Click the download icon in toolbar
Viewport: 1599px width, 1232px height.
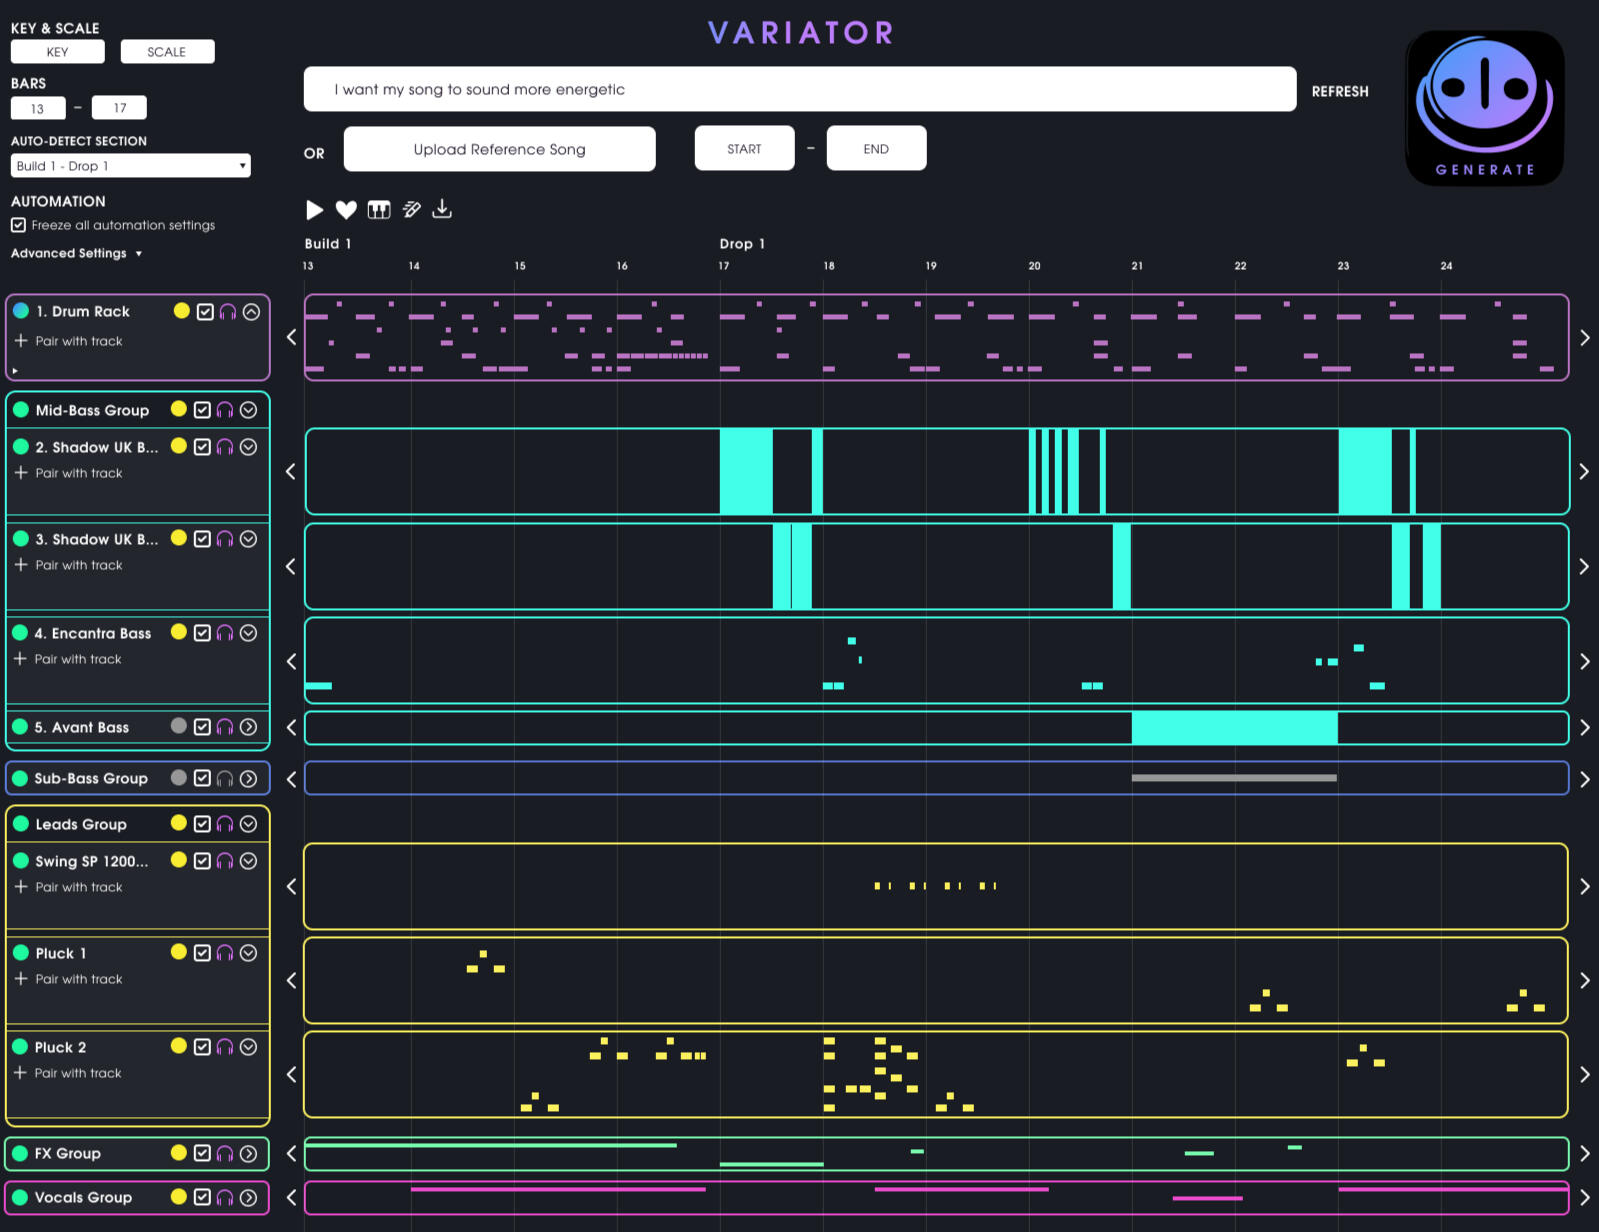[442, 209]
